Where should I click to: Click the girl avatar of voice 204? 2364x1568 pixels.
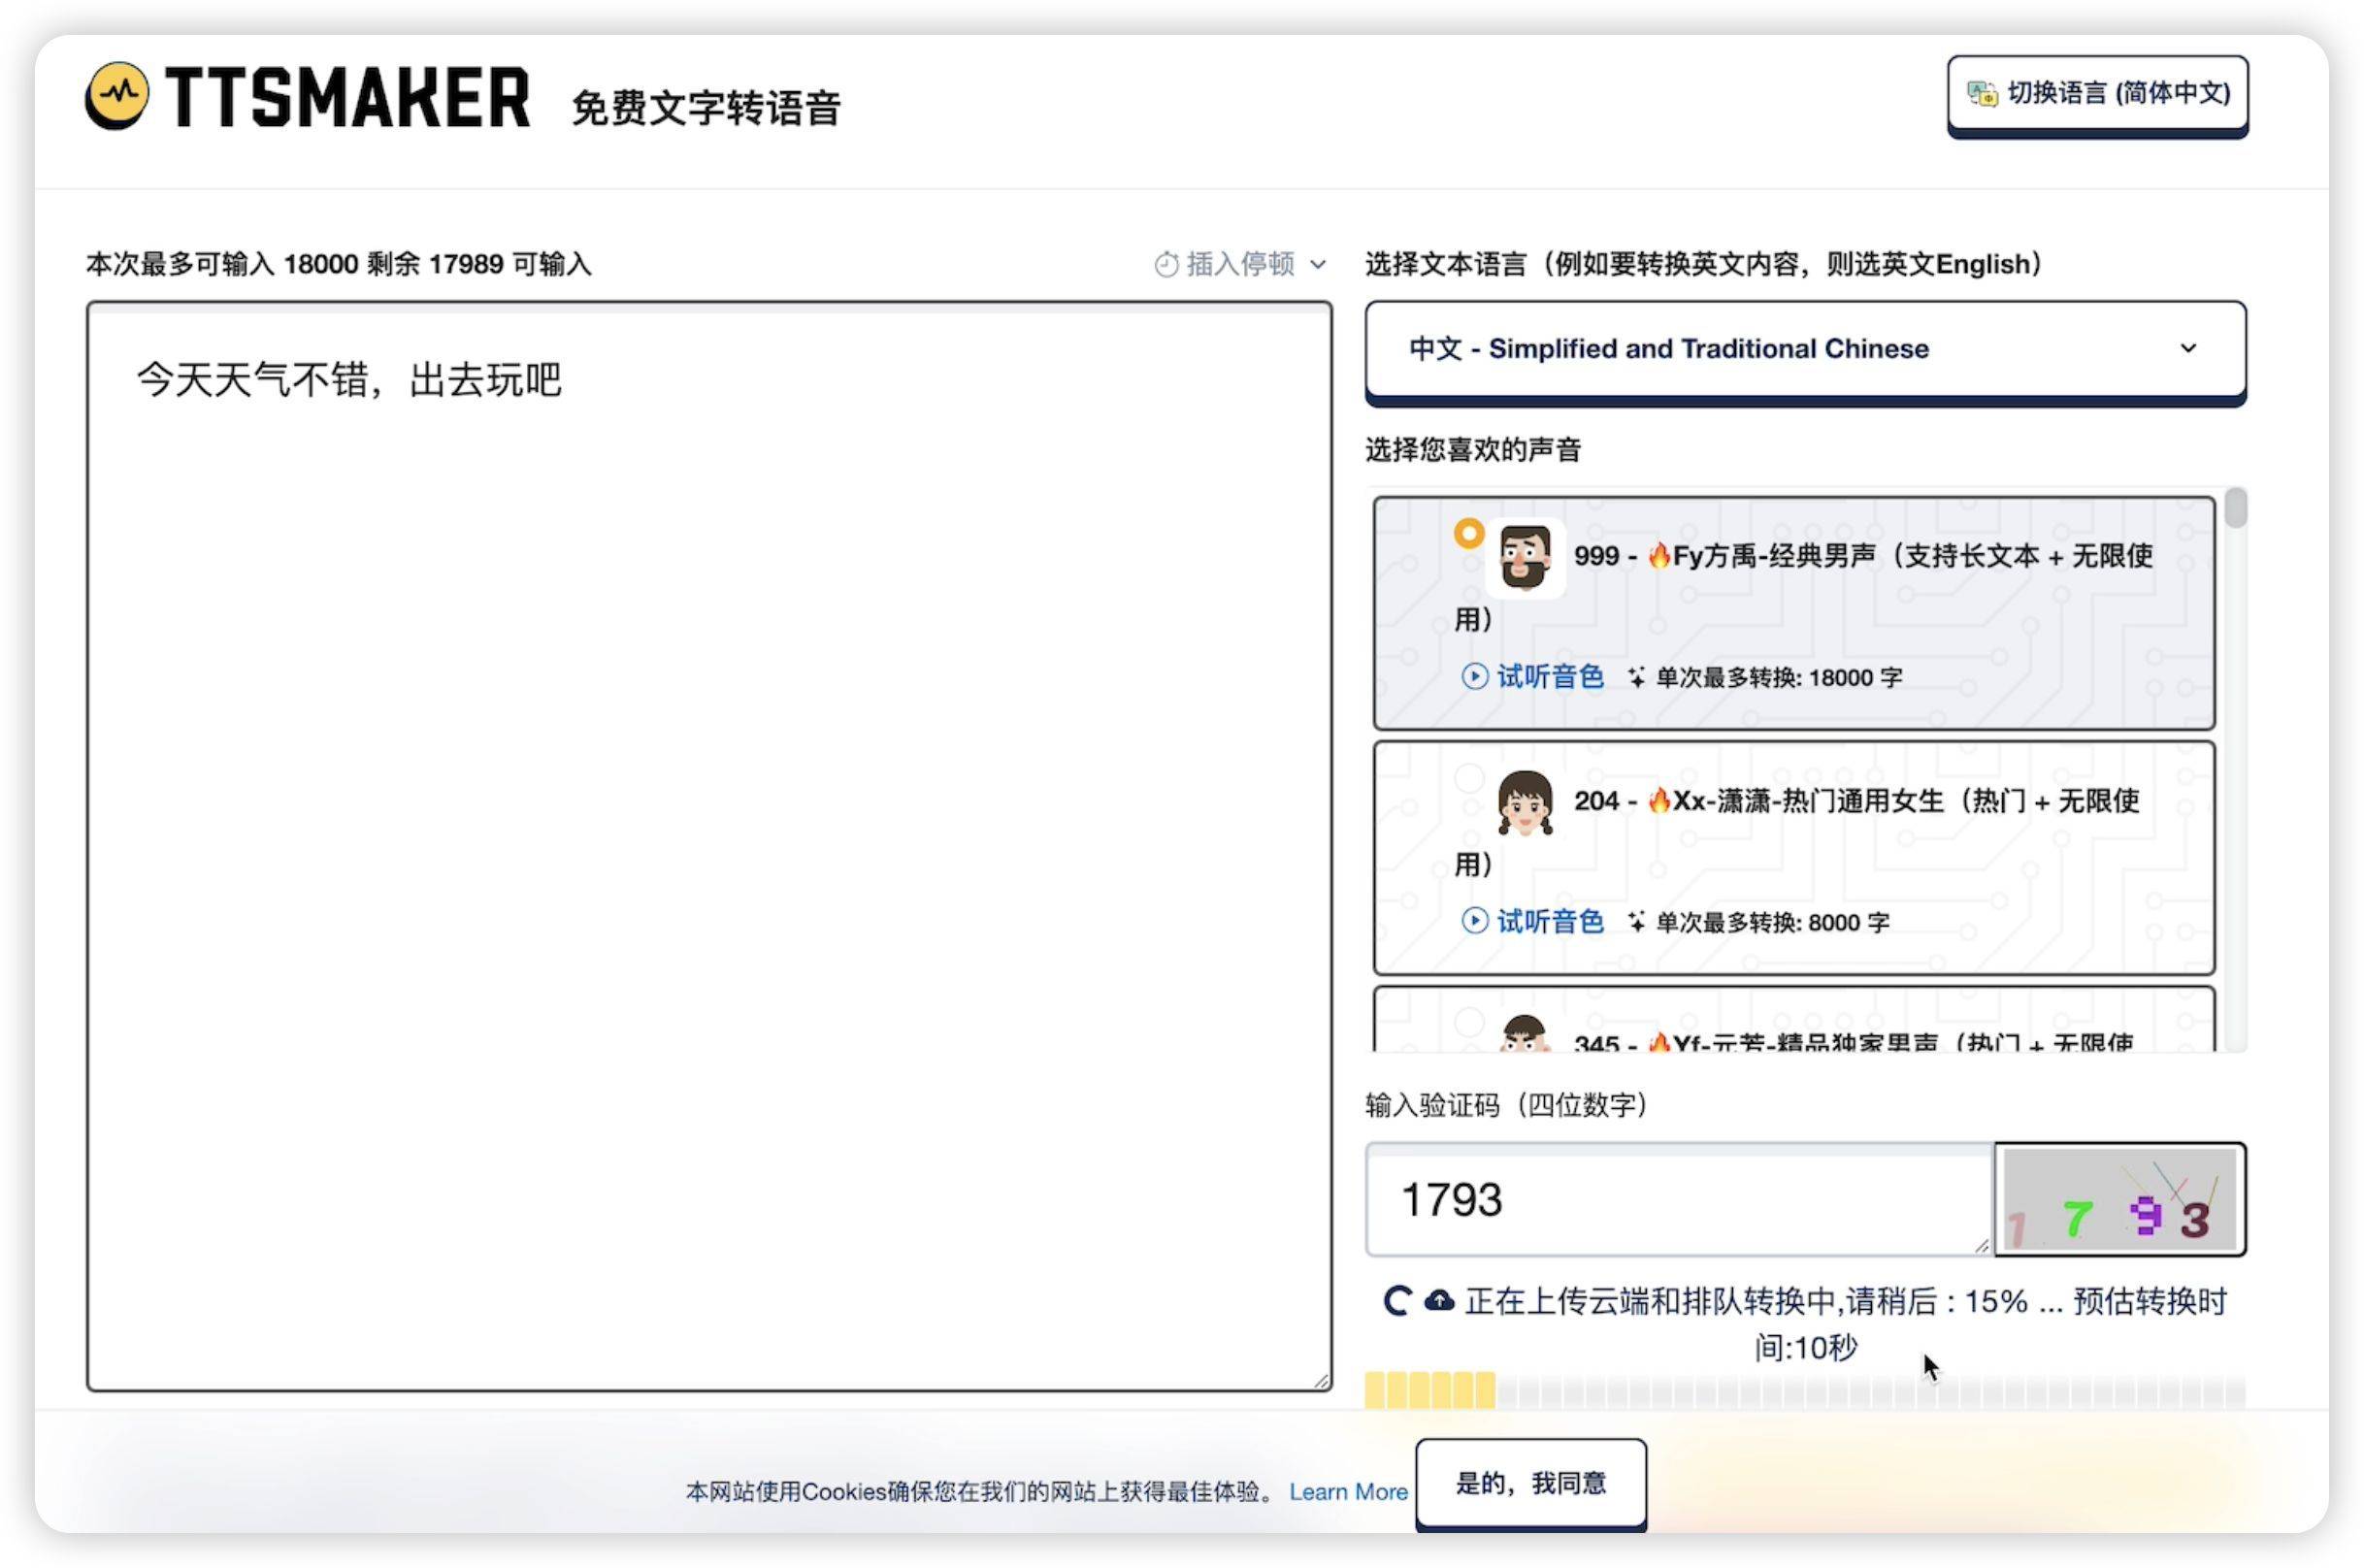(1524, 803)
